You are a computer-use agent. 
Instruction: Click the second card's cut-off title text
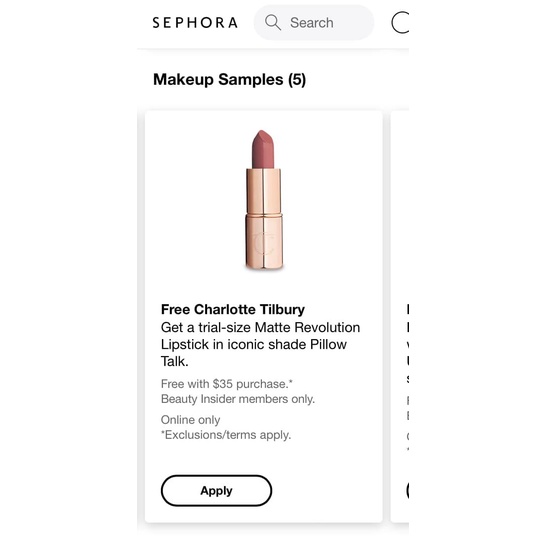point(407,309)
